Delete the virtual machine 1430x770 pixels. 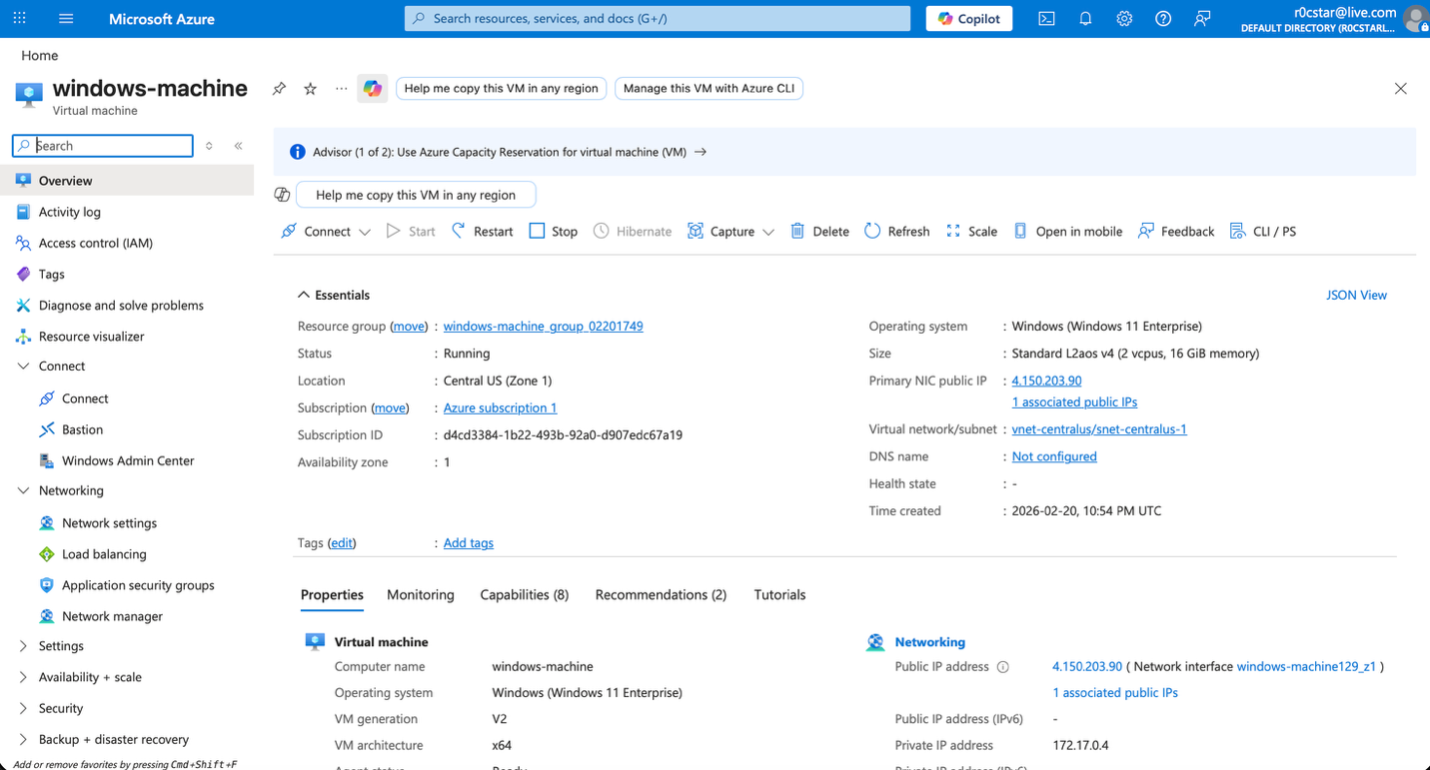(819, 231)
